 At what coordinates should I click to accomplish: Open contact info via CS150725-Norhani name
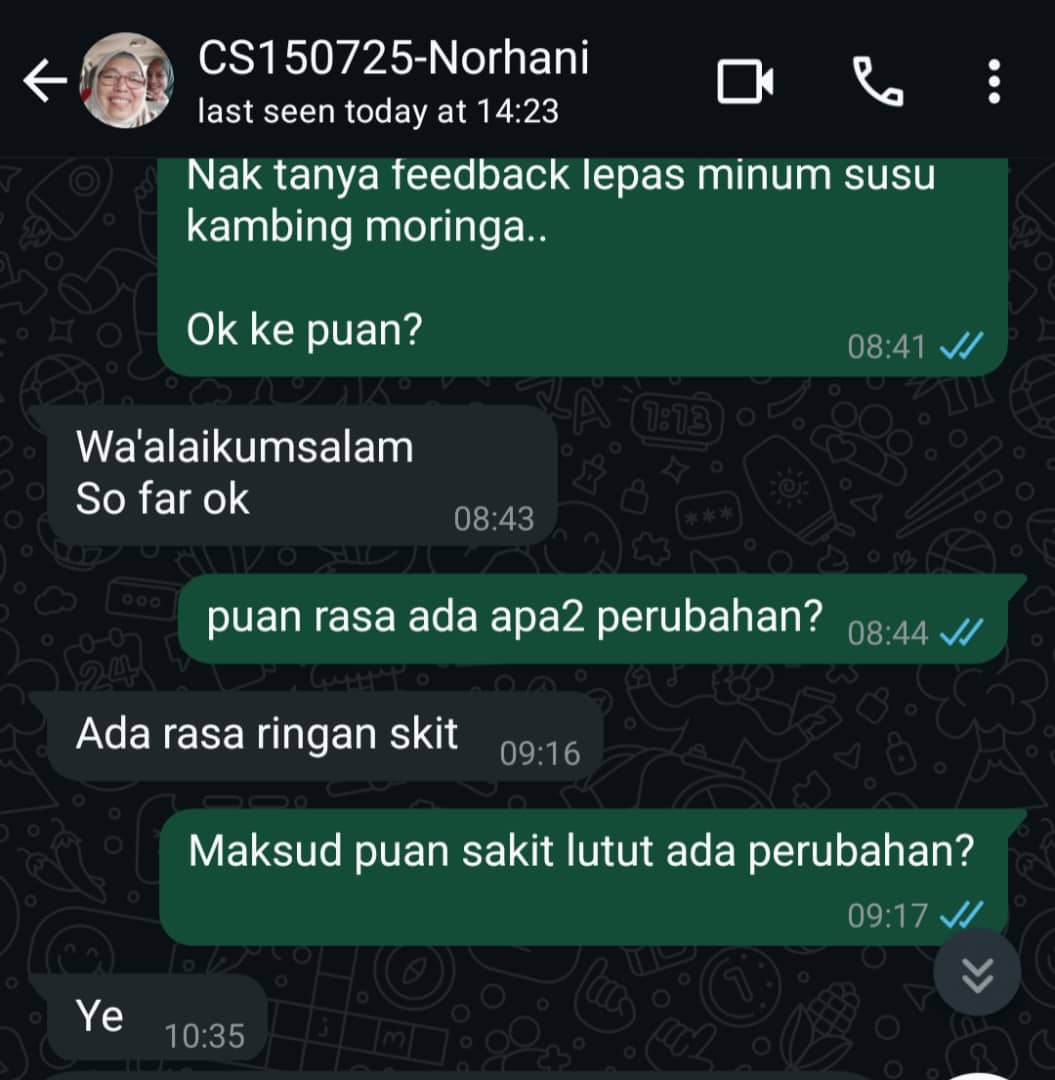point(393,57)
